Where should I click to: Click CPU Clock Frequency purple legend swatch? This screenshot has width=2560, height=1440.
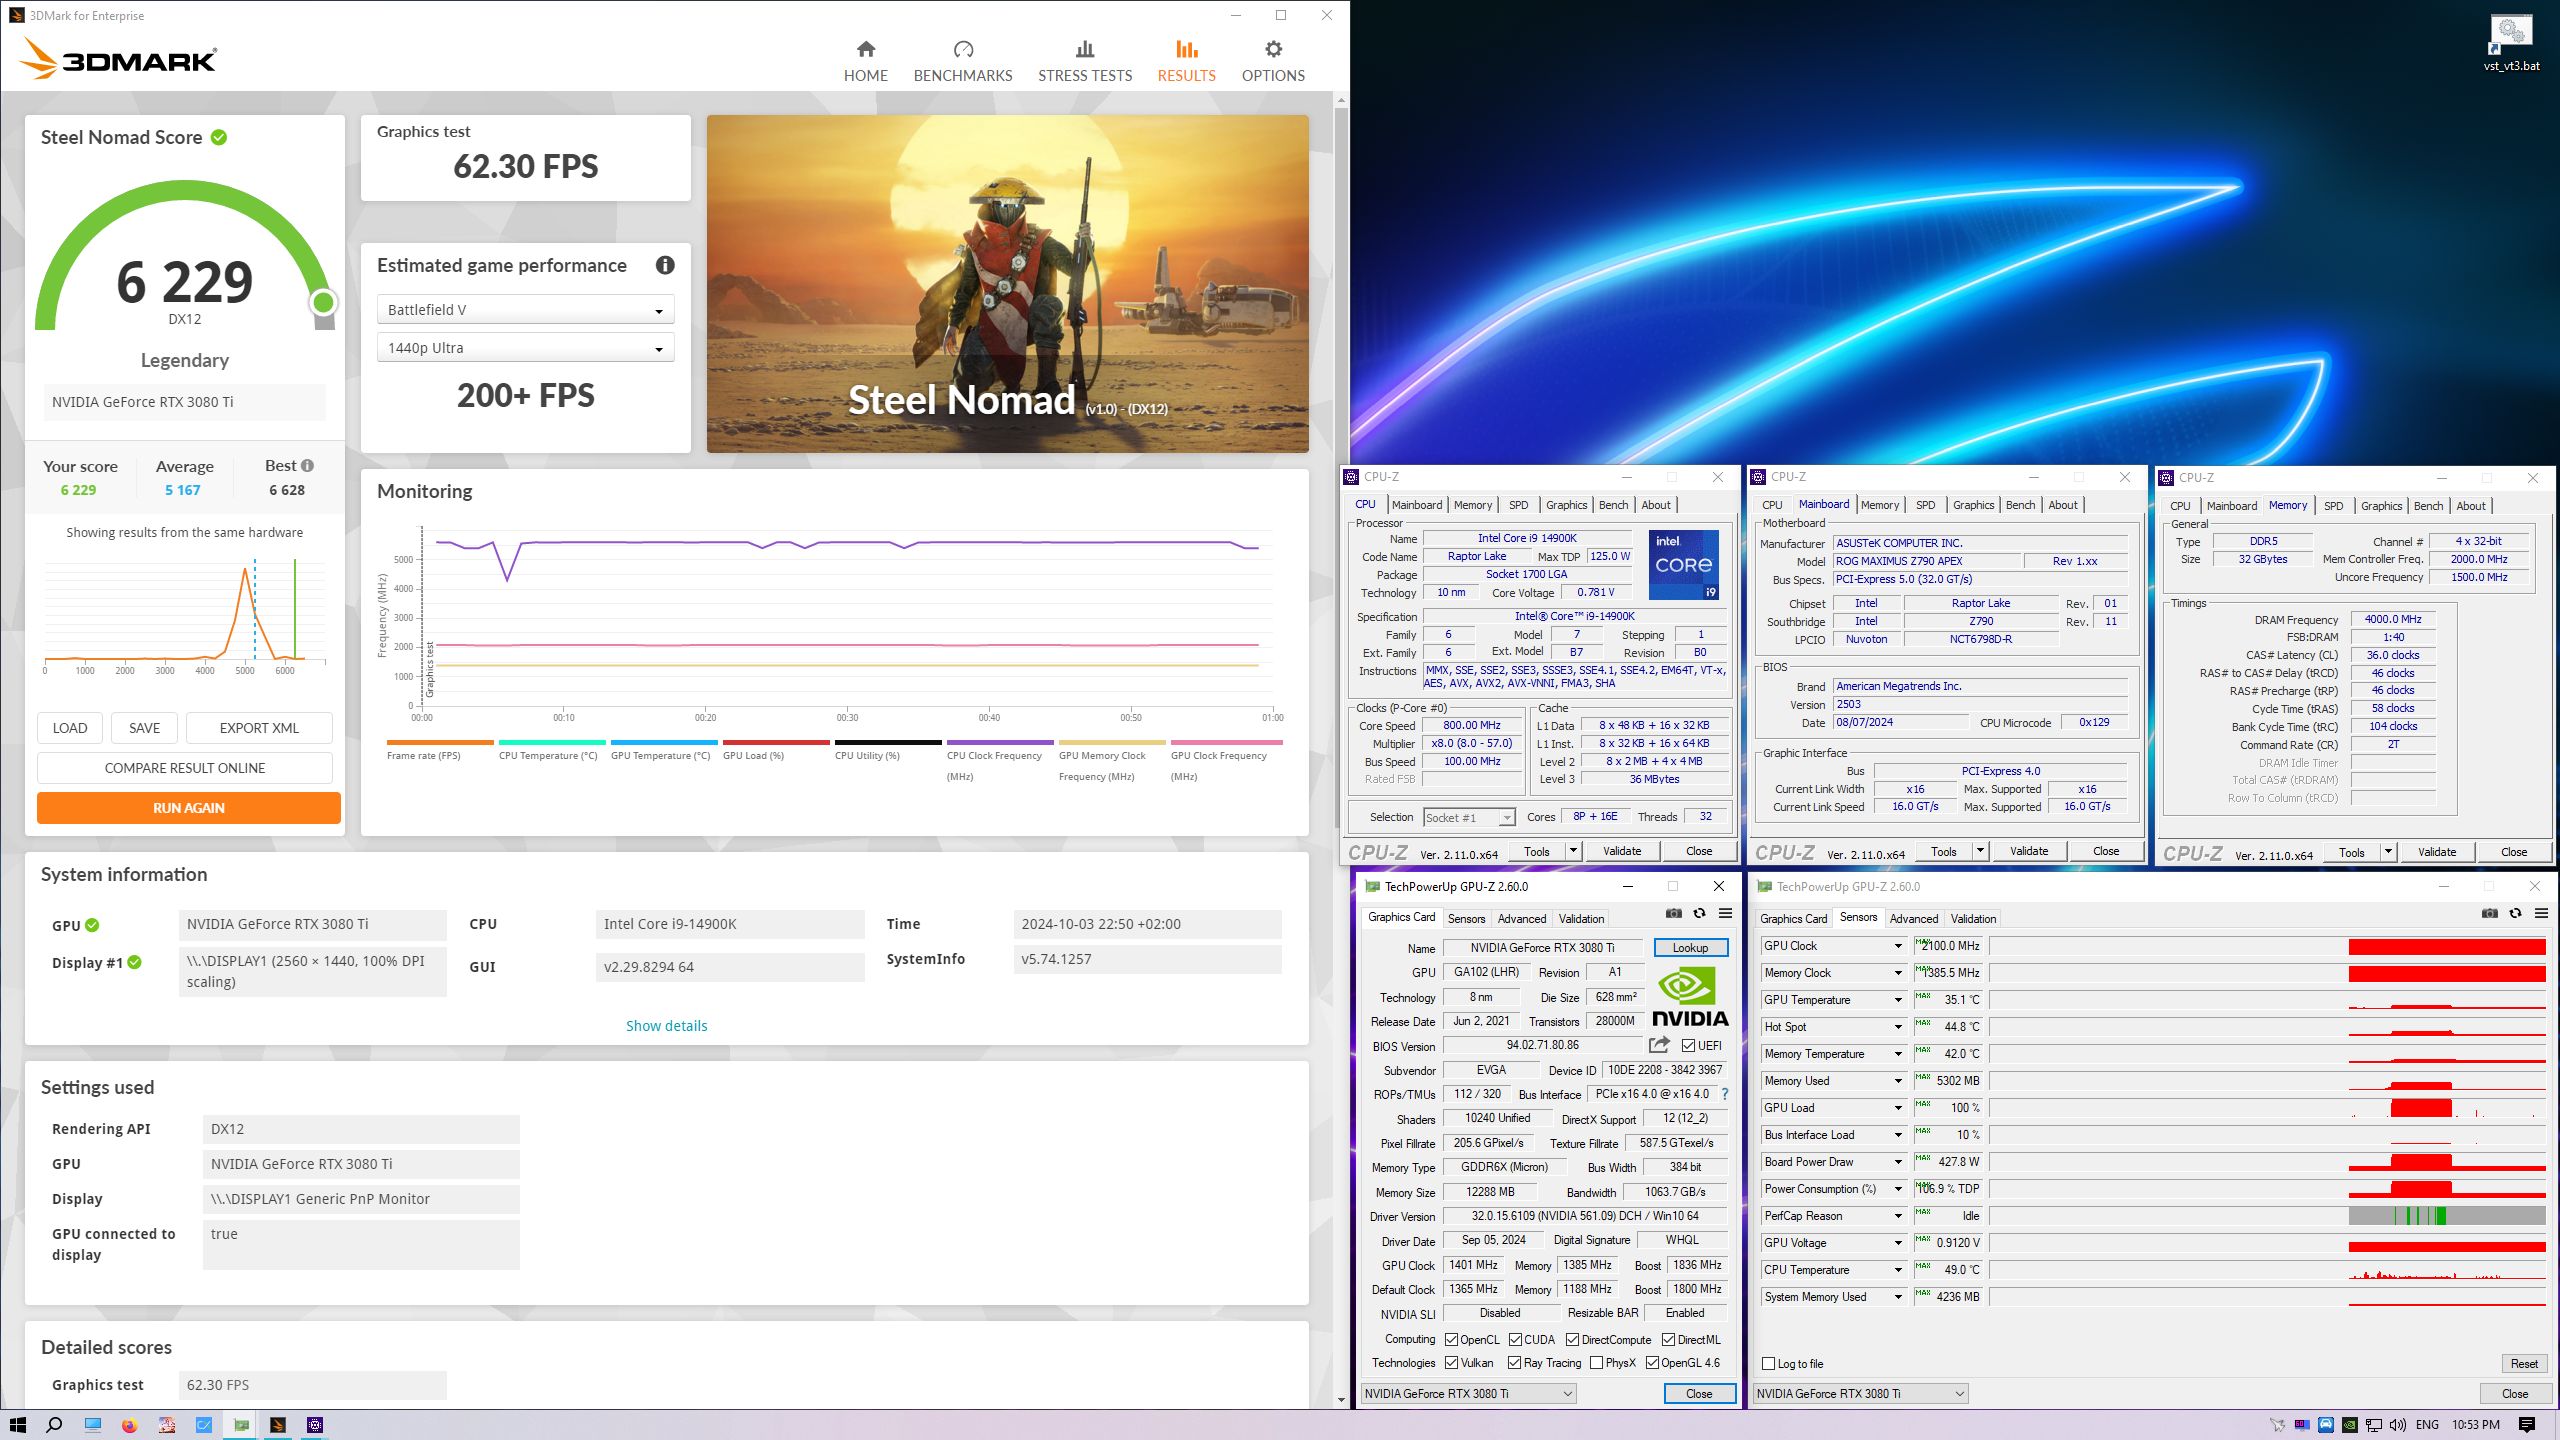1000,742
